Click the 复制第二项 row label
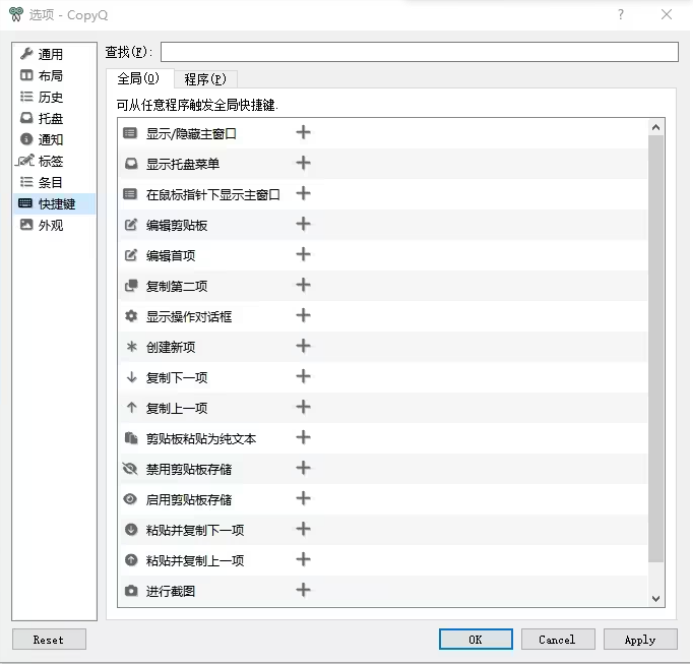The image size is (693, 667). click(x=176, y=286)
